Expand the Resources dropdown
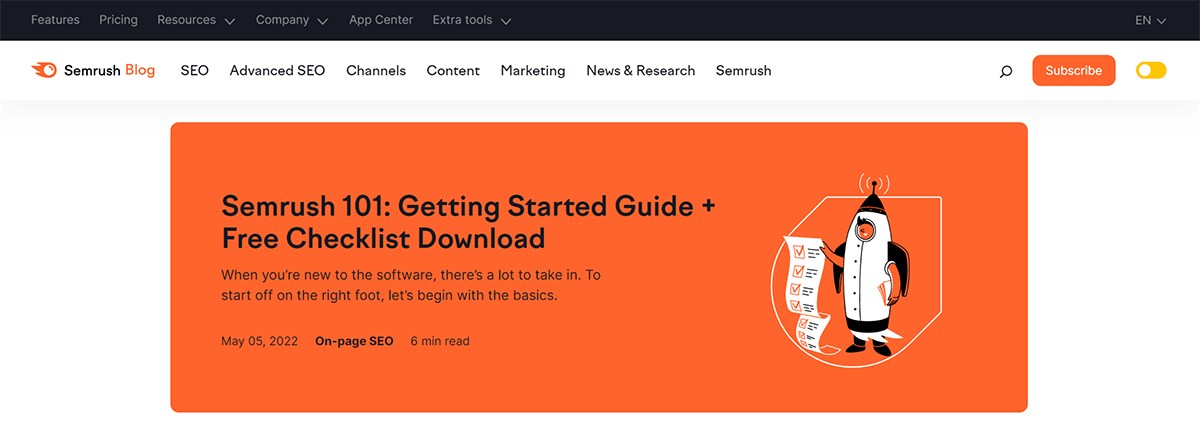1200x425 pixels. click(196, 20)
